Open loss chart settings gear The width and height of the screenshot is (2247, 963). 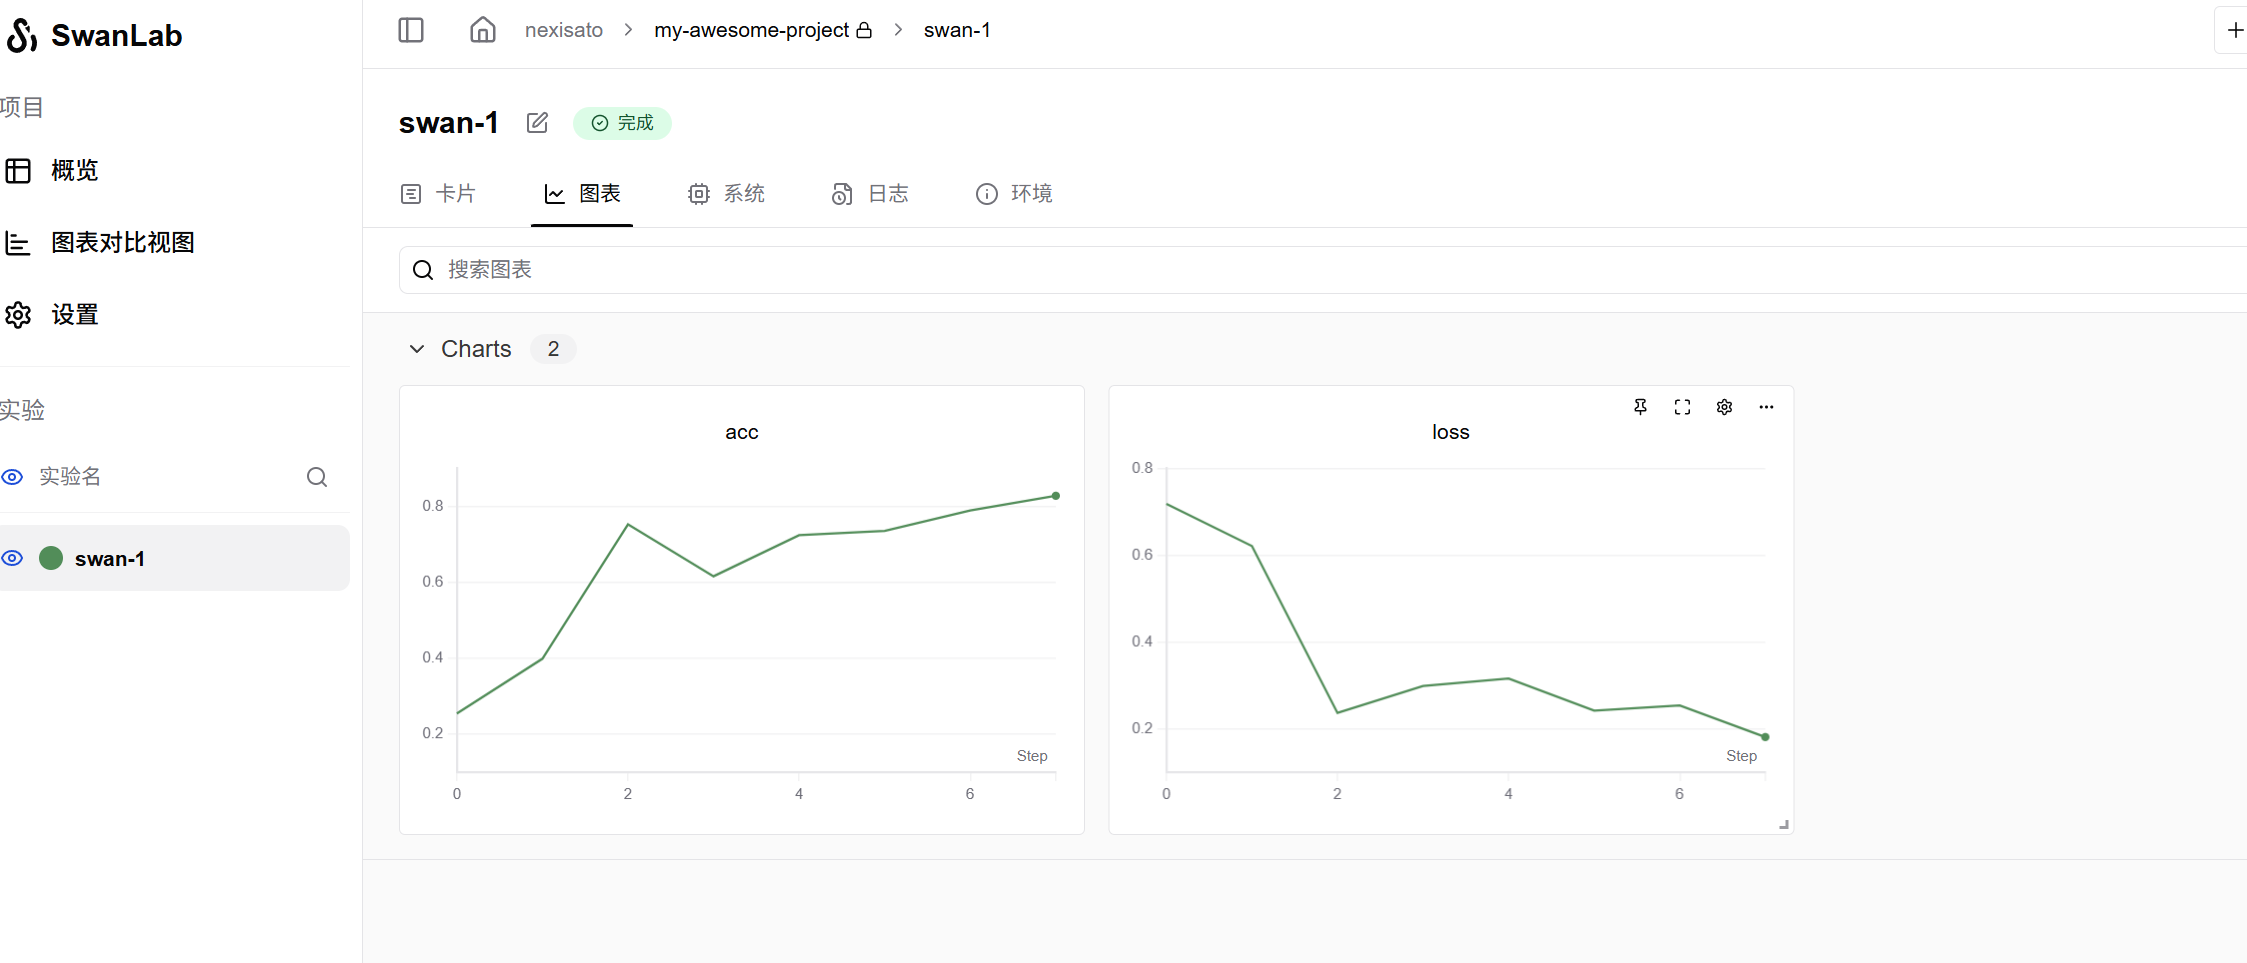(x=1724, y=407)
